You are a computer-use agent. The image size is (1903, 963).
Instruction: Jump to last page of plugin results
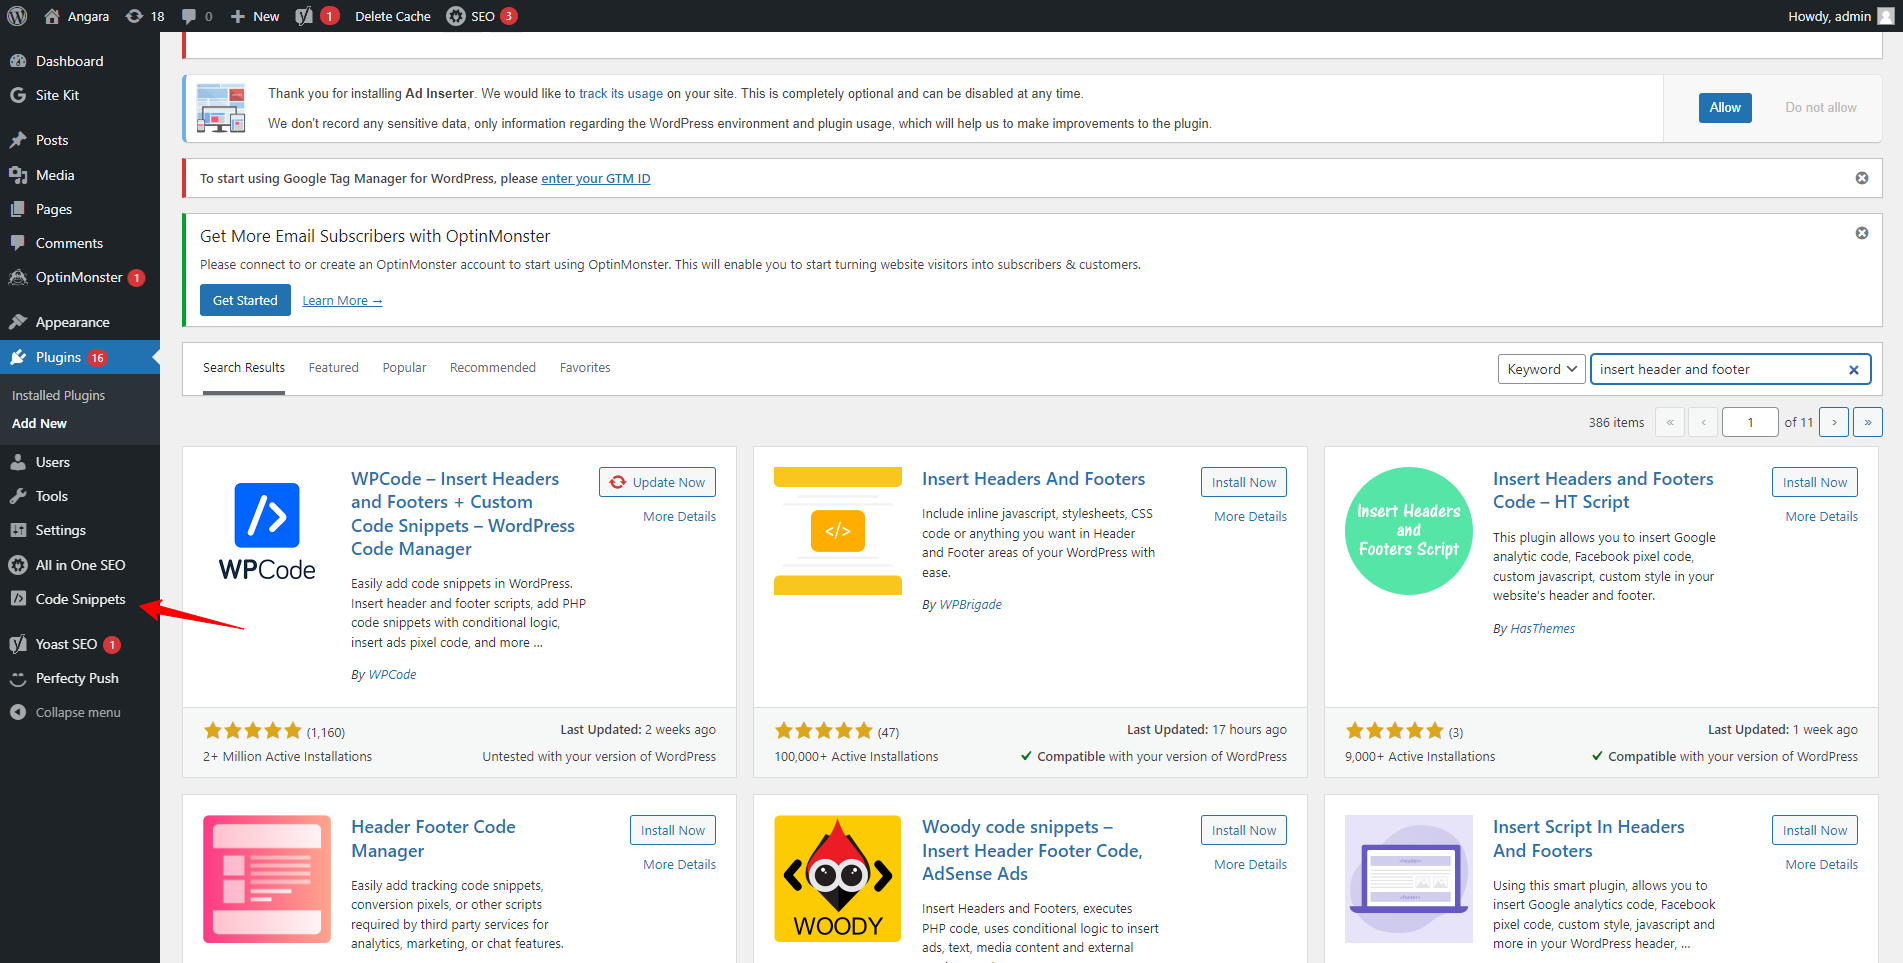point(1868,422)
